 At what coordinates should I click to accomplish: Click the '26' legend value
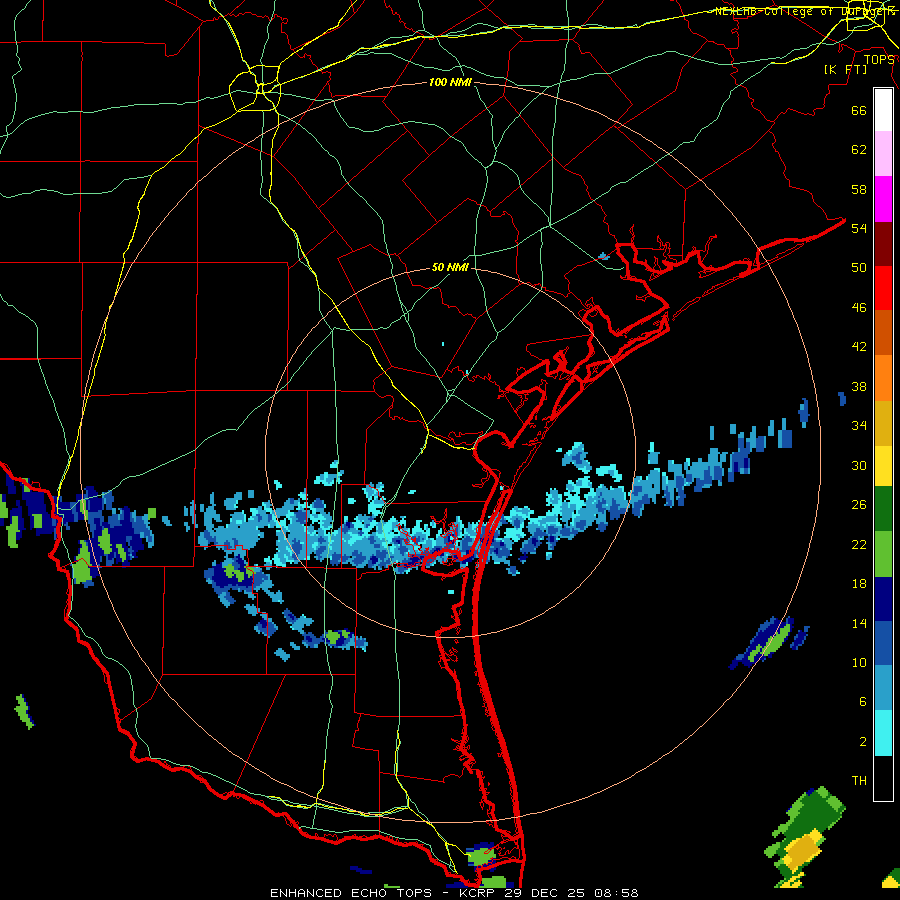click(x=859, y=505)
